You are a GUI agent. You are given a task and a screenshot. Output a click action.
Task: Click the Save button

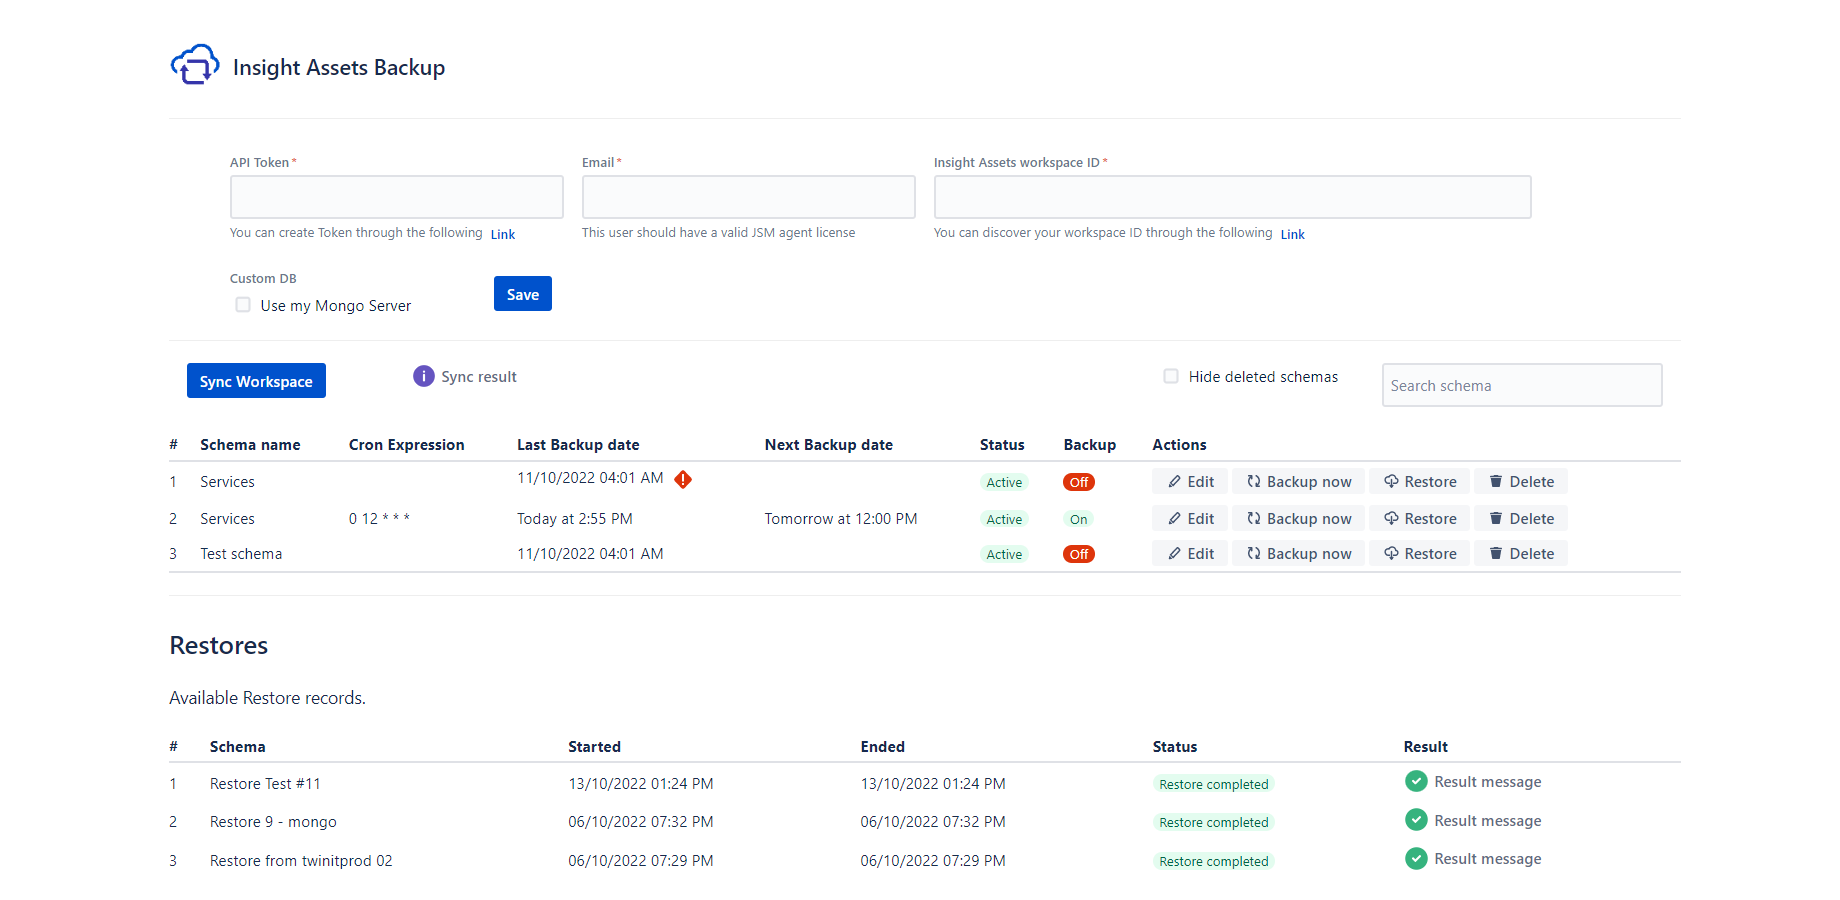point(523,294)
